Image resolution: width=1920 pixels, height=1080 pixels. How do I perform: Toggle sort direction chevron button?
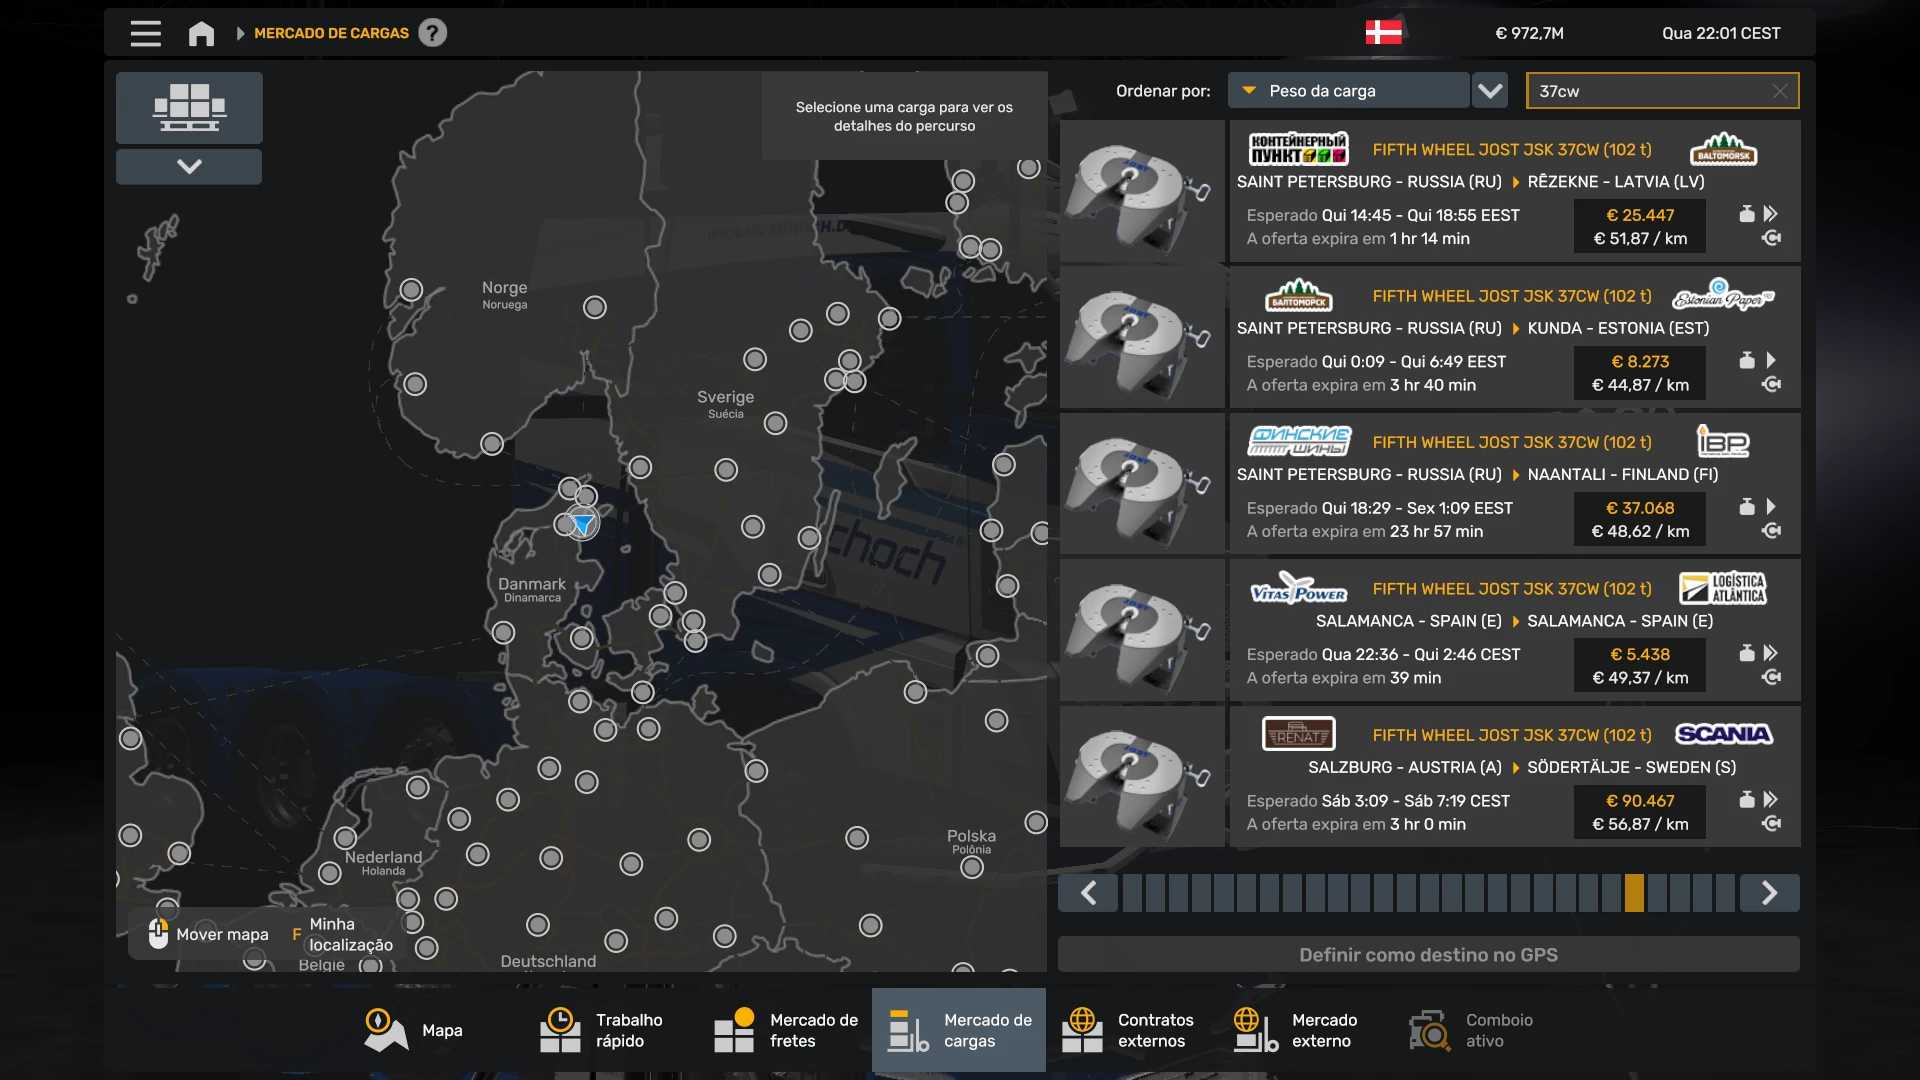pyautogui.click(x=1490, y=91)
